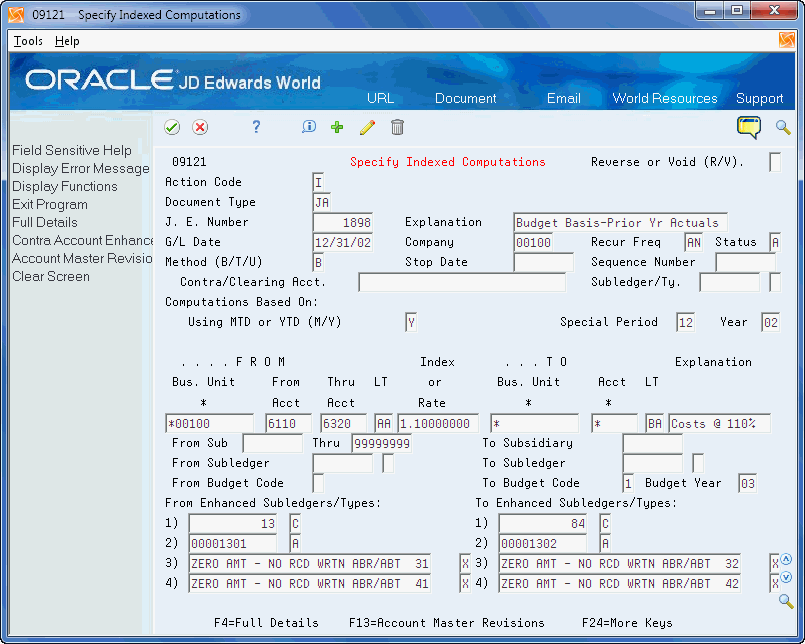
Task: Click the bottom magnifier search icon
Action: point(786,601)
